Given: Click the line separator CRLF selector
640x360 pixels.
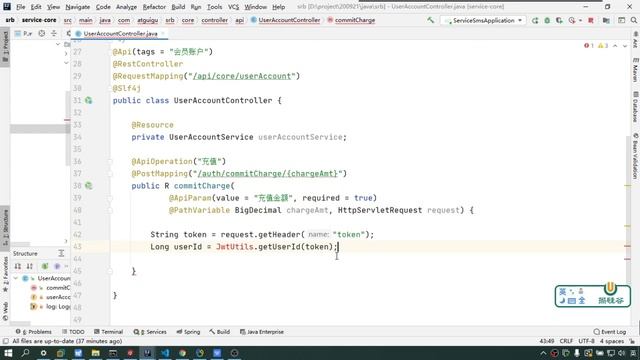Looking at the screenshot, I should (x=566, y=341).
